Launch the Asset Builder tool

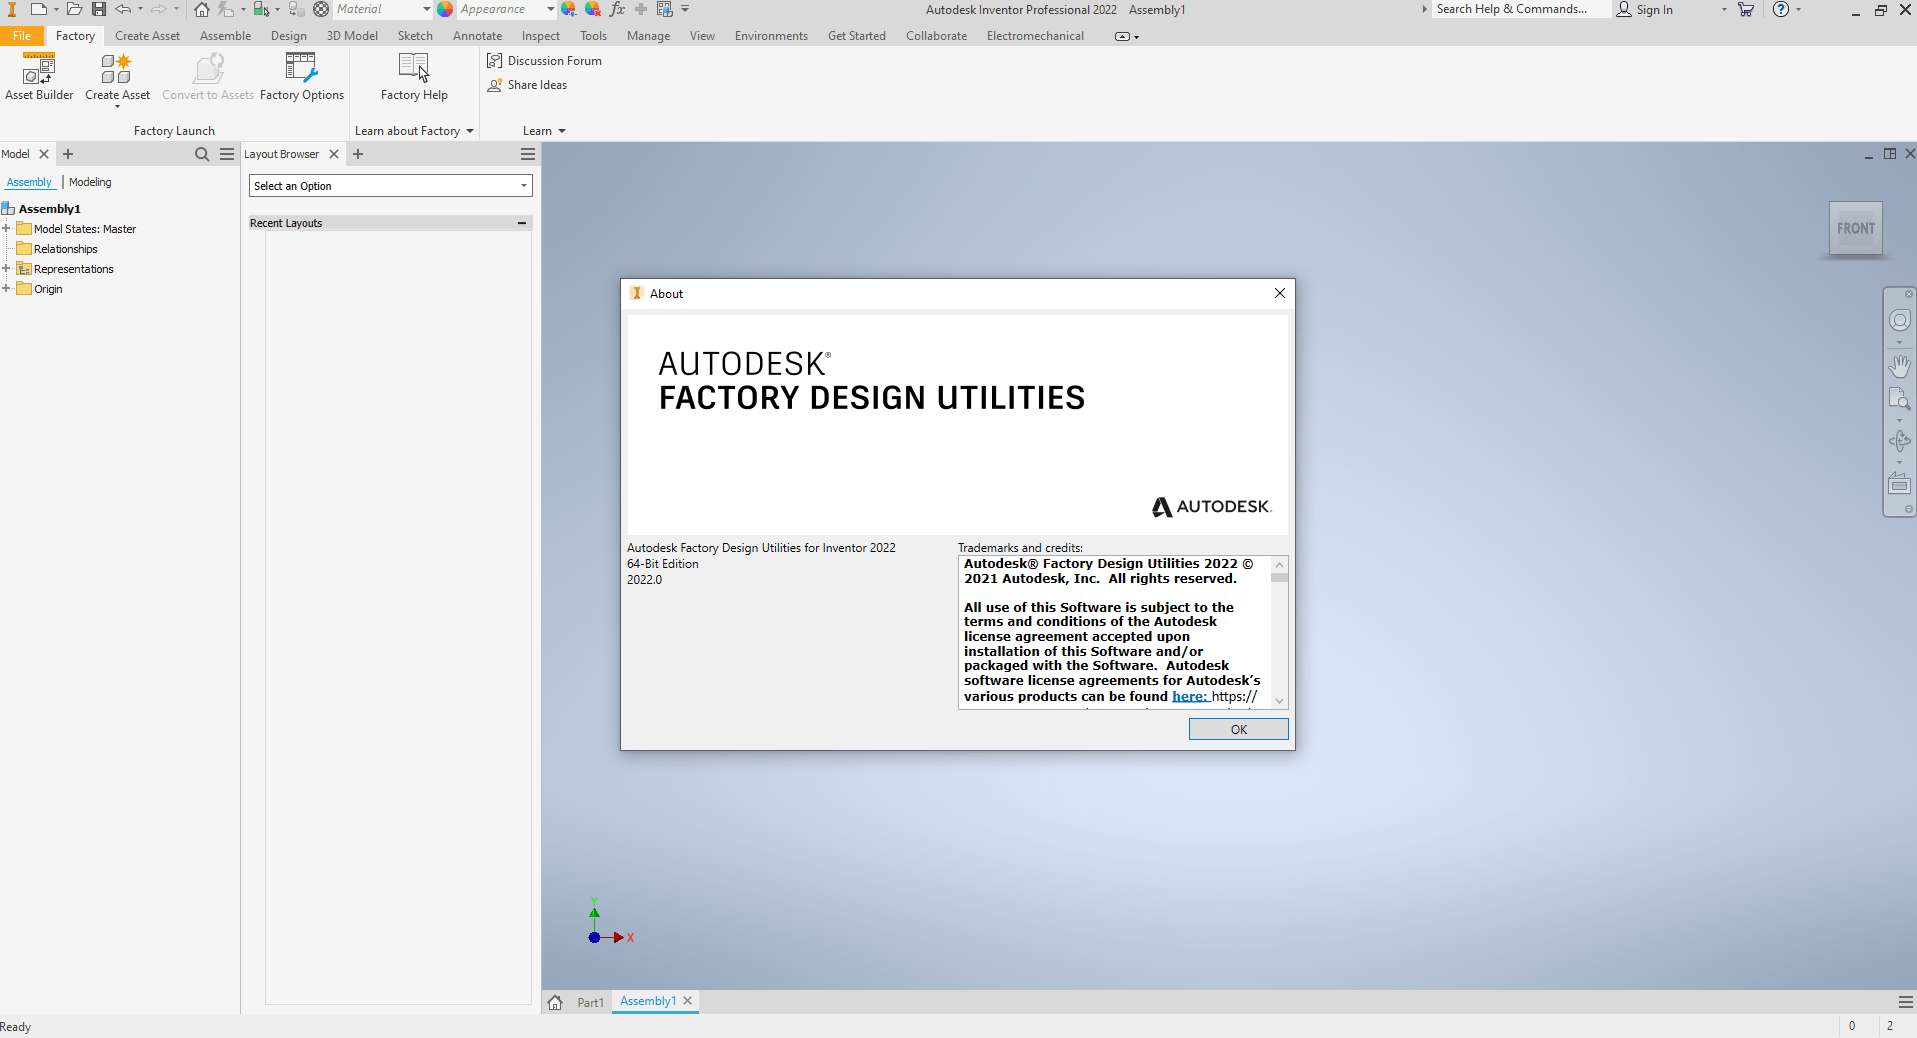(x=39, y=77)
